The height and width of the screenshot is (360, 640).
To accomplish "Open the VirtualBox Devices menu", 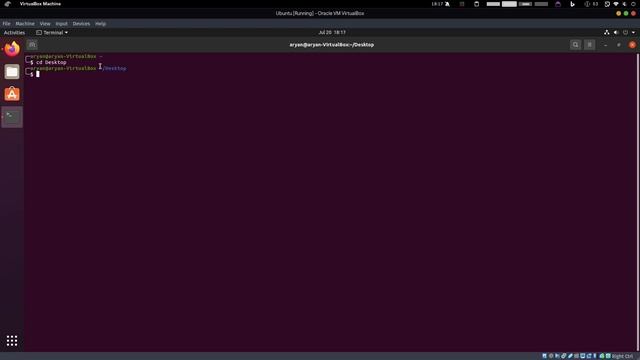I will pyautogui.click(x=81, y=24).
